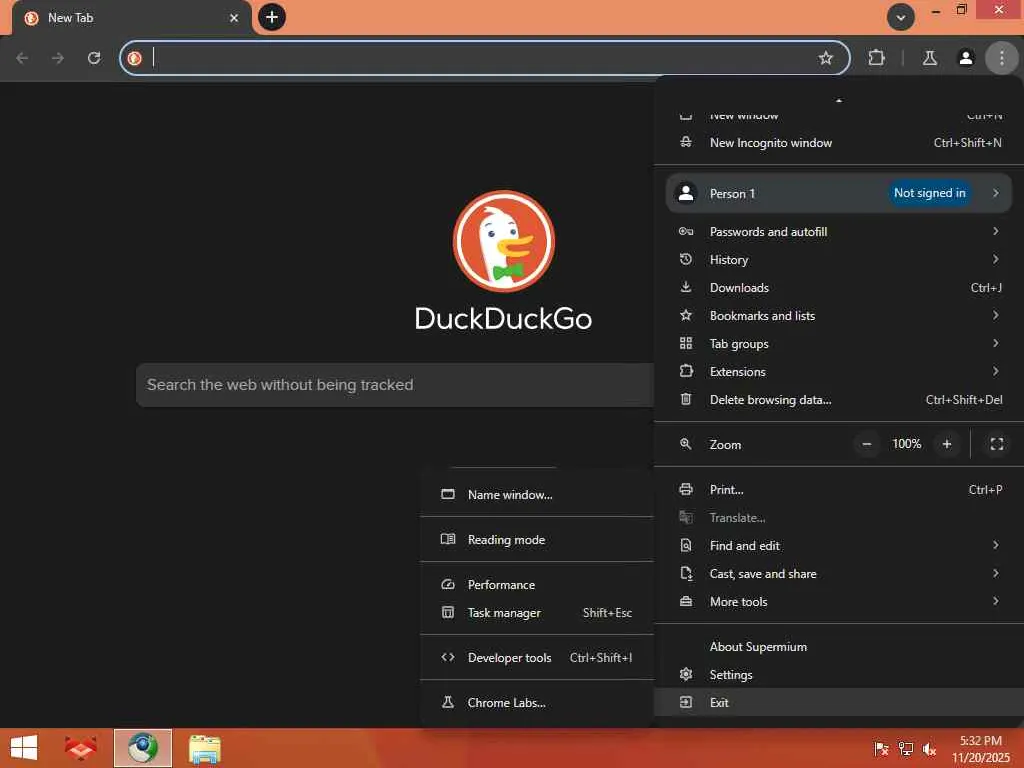Click the 100% zoom value

[906, 444]
